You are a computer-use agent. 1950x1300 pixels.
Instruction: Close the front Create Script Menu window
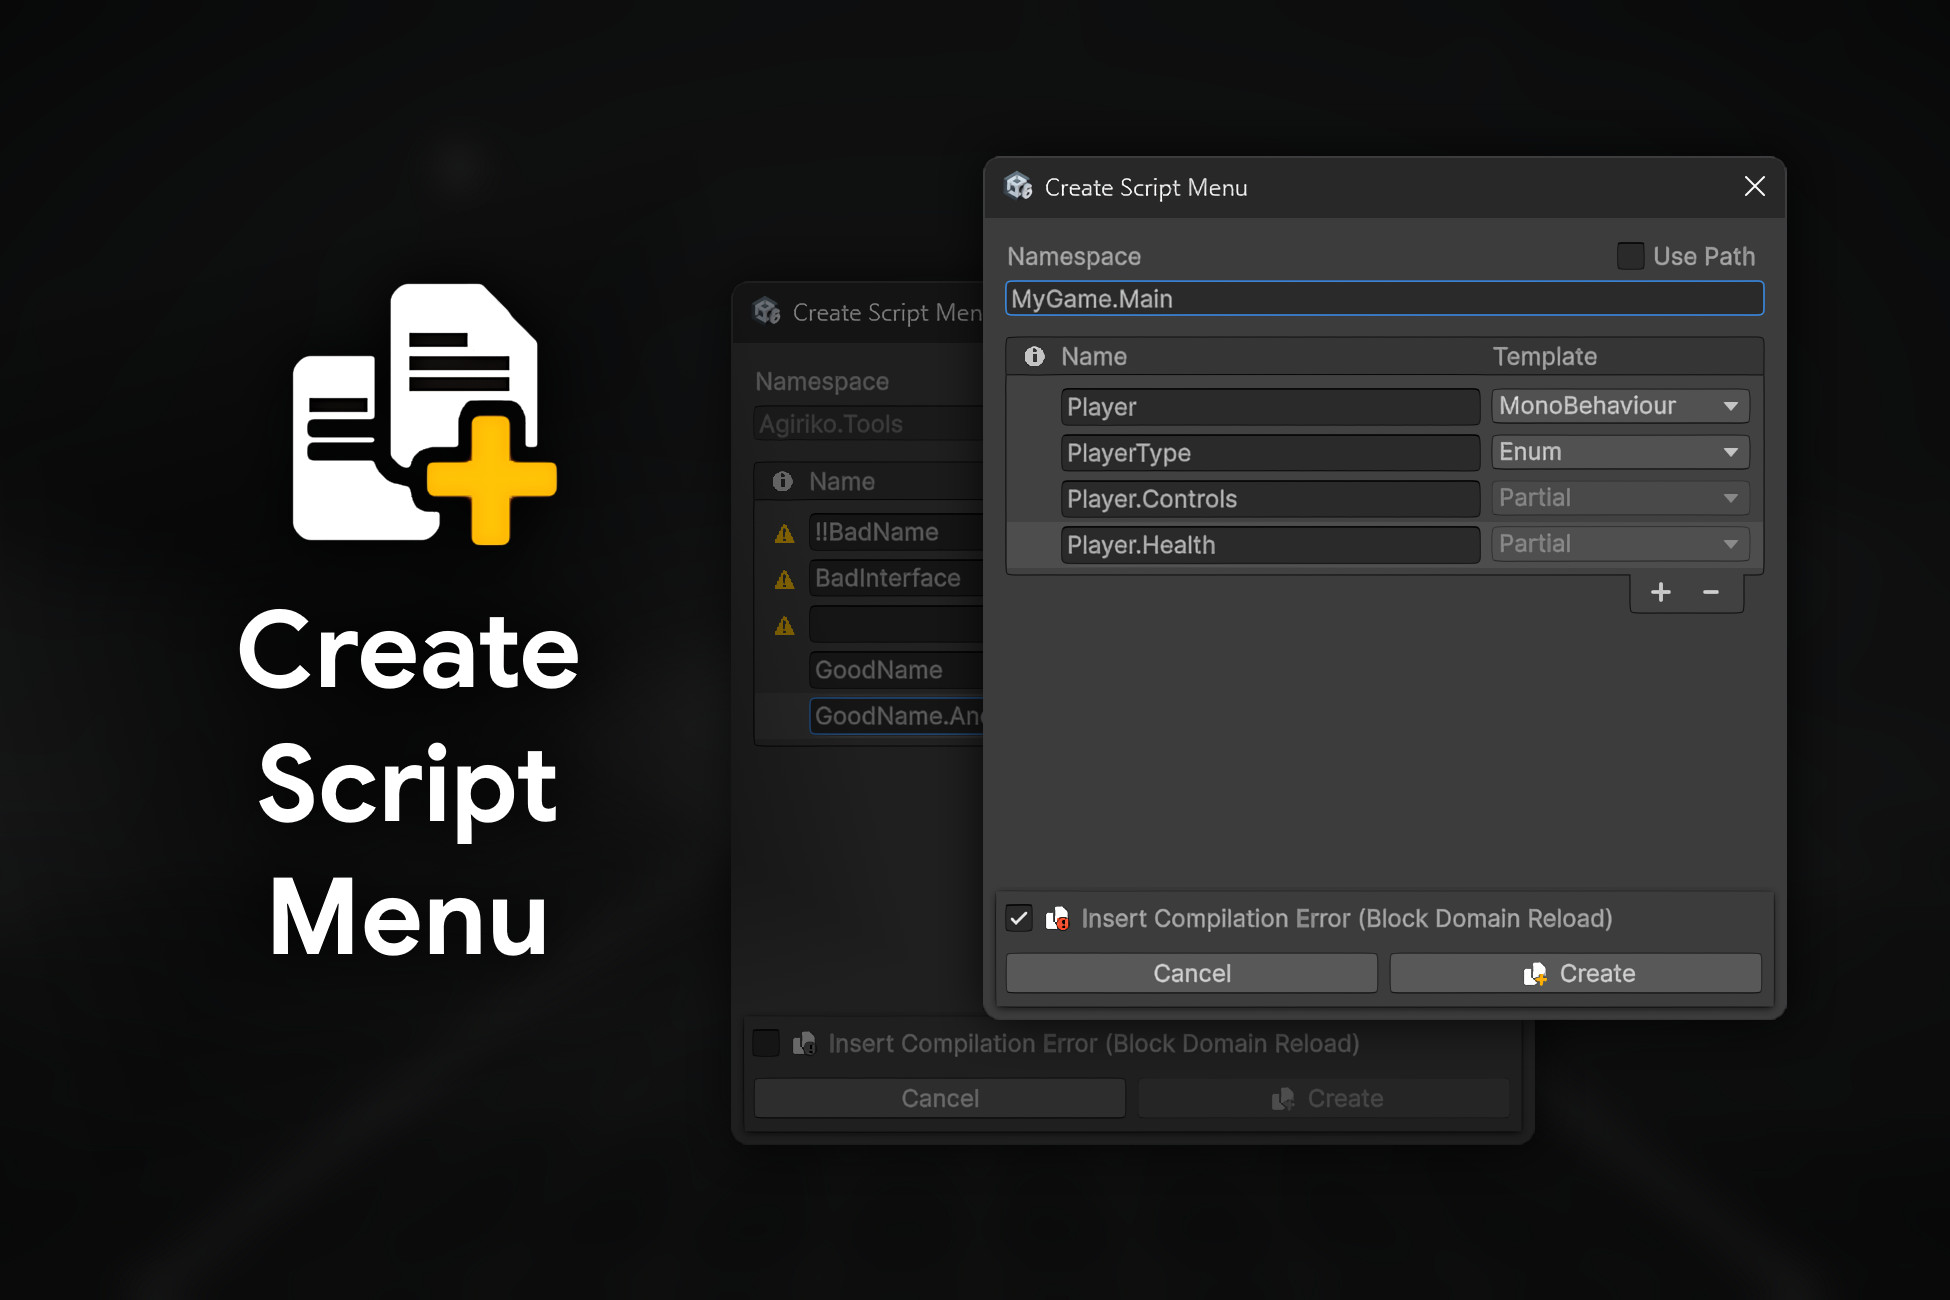click(1754, 187)
